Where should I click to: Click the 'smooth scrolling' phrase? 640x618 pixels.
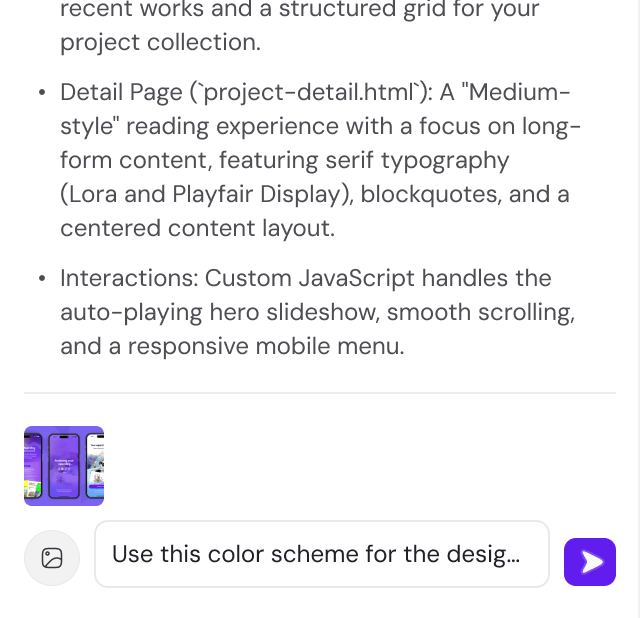[x=479, y=312]
